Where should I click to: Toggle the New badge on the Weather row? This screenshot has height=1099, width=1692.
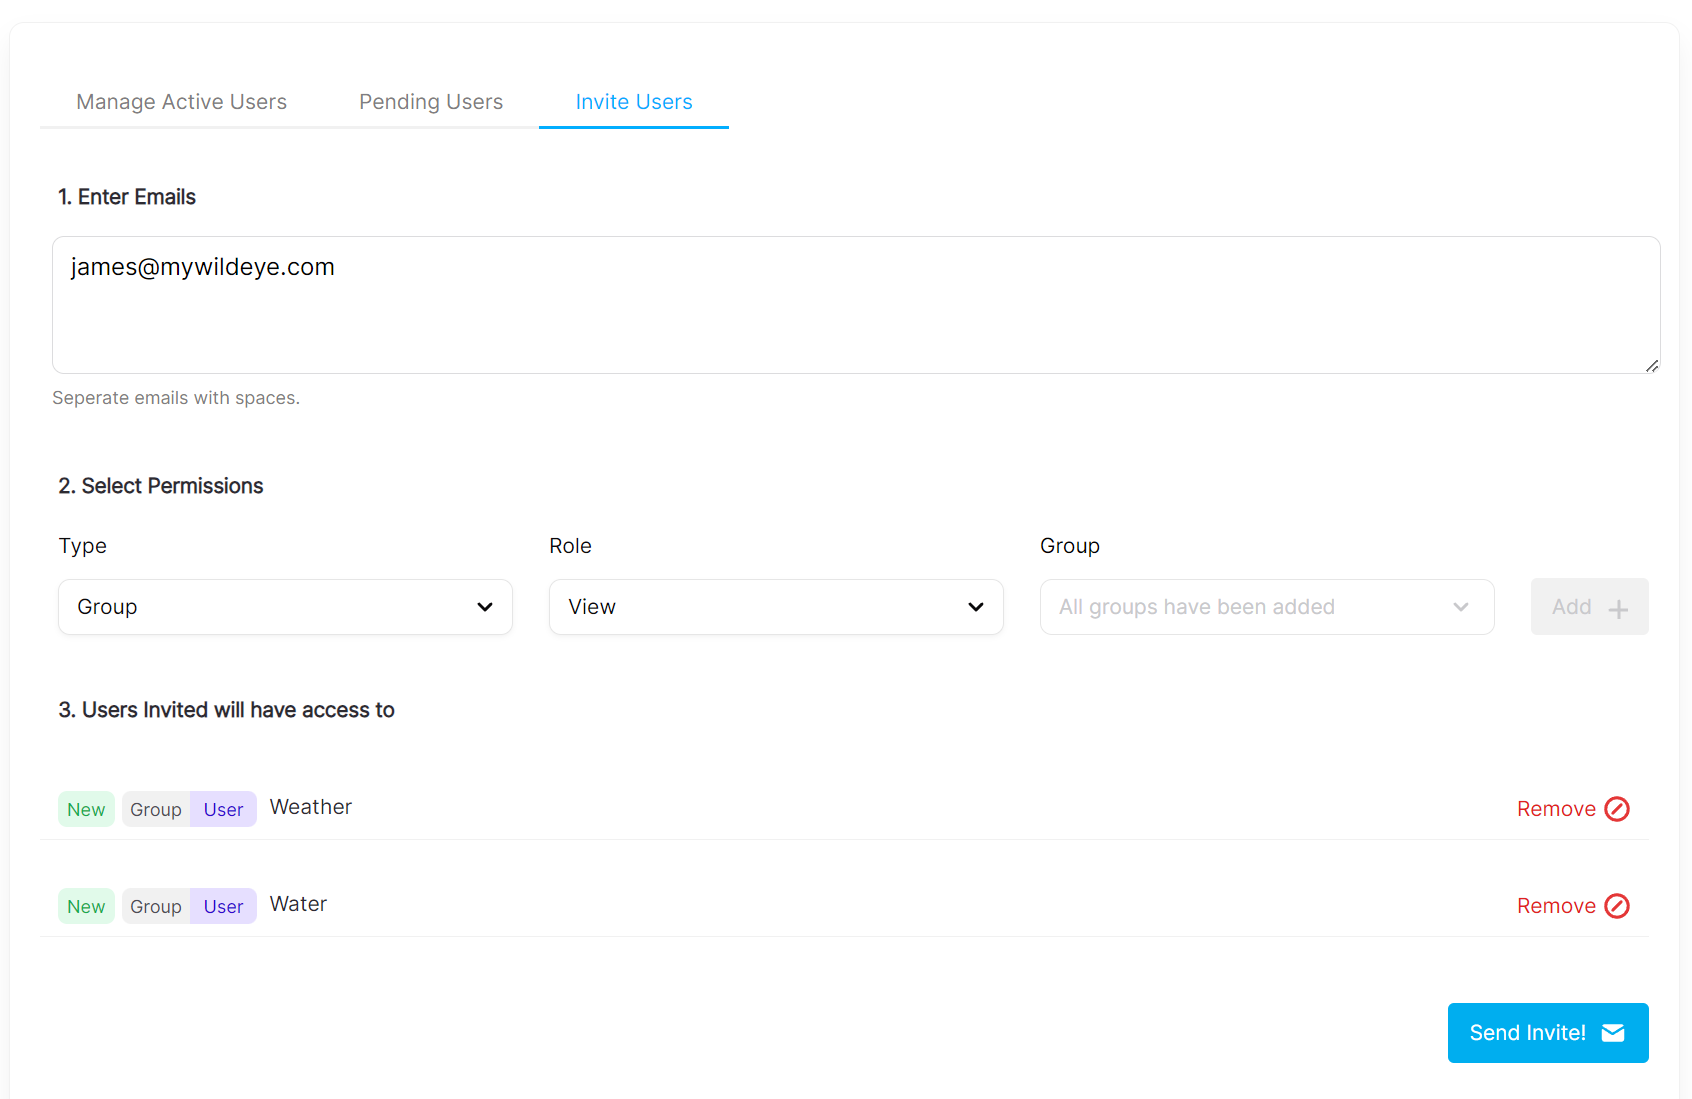(x=86, y=809)
